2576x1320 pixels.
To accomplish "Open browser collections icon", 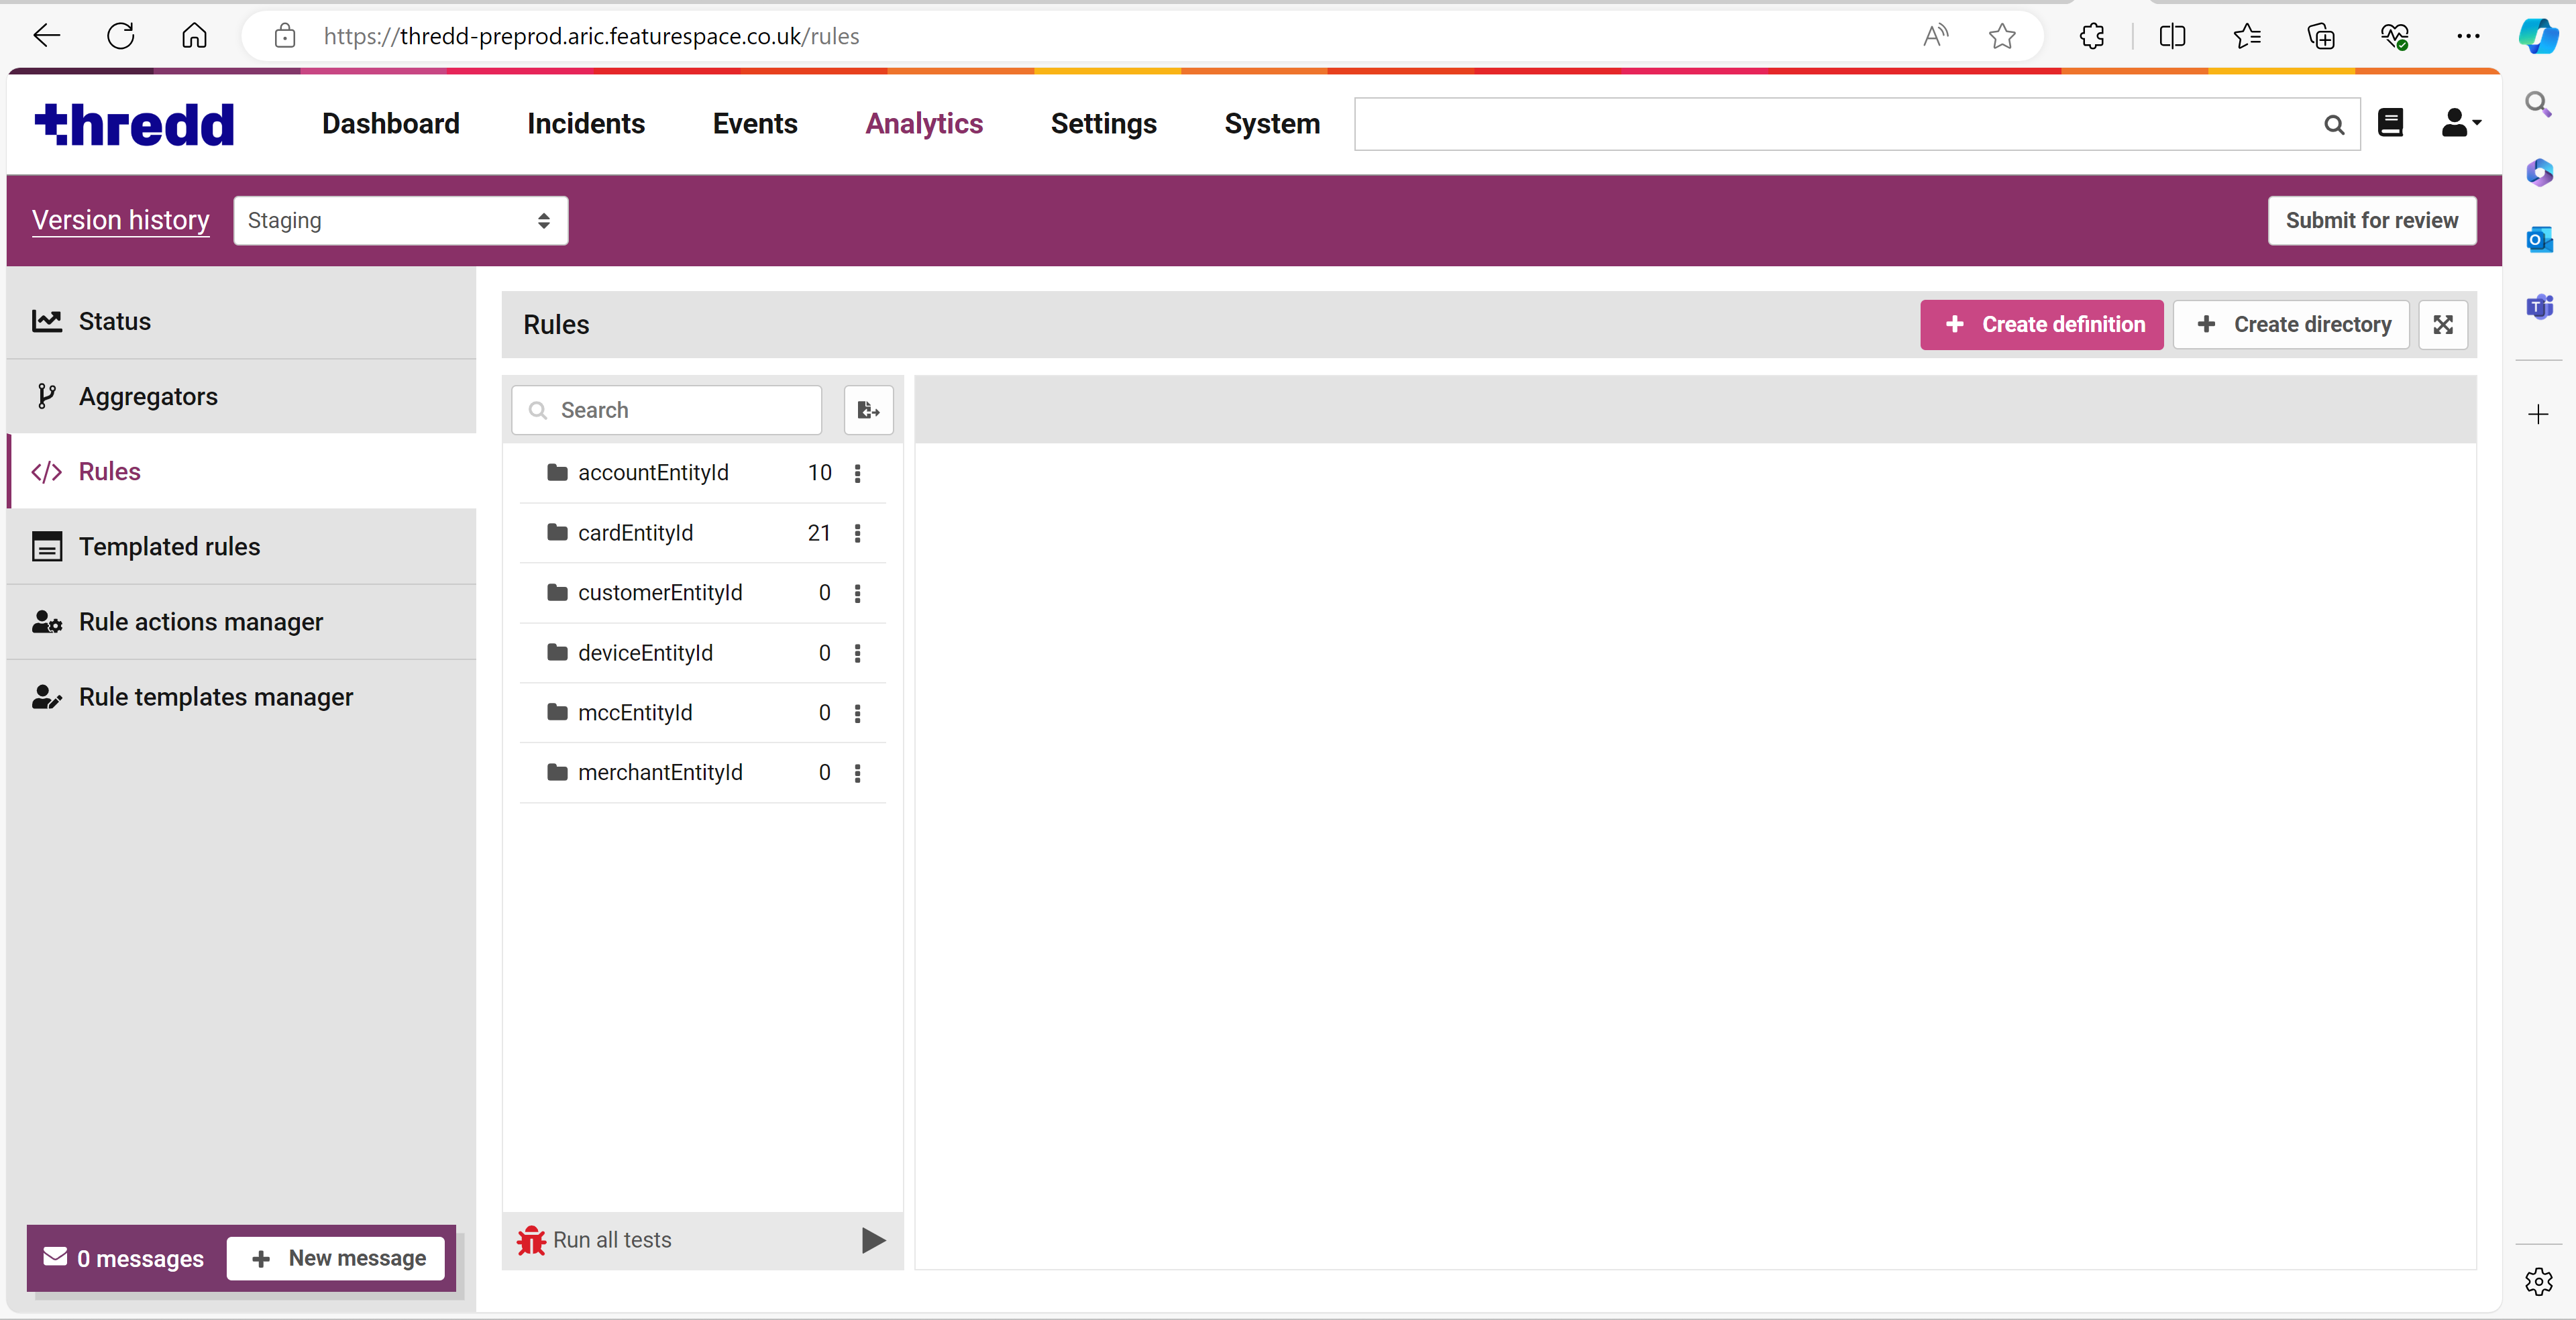I will pyautogui.click(x=2320, y=36).
